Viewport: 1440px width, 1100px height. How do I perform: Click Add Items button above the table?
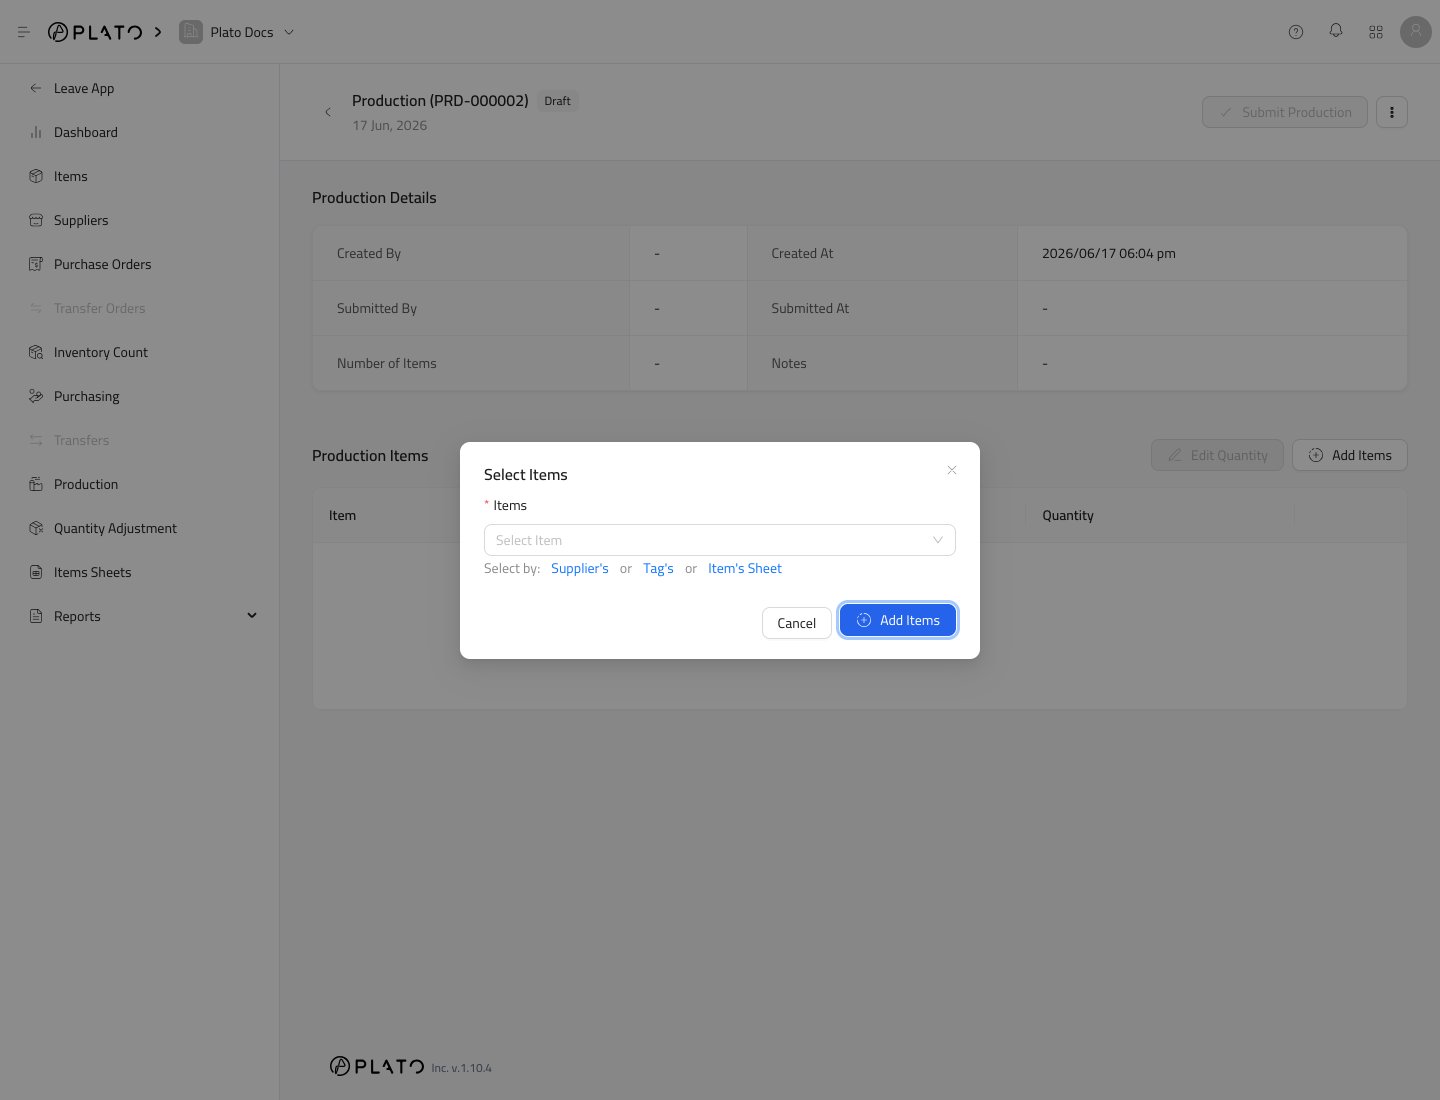[x=1350, y=455]
